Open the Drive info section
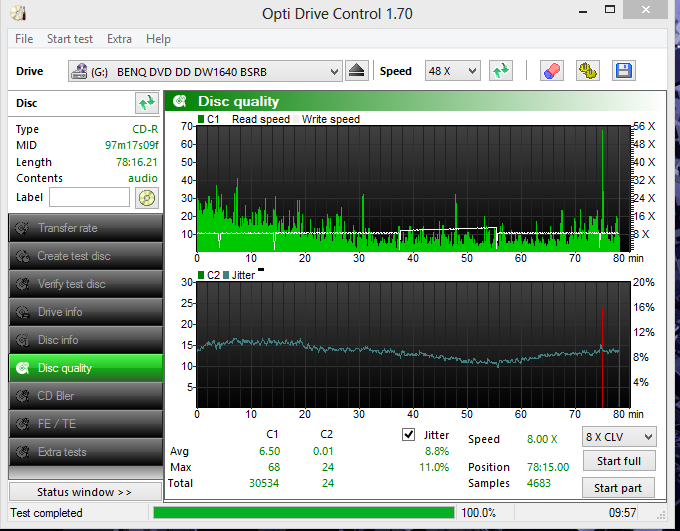Screen dimensions: 680x531 pos(86,312)
